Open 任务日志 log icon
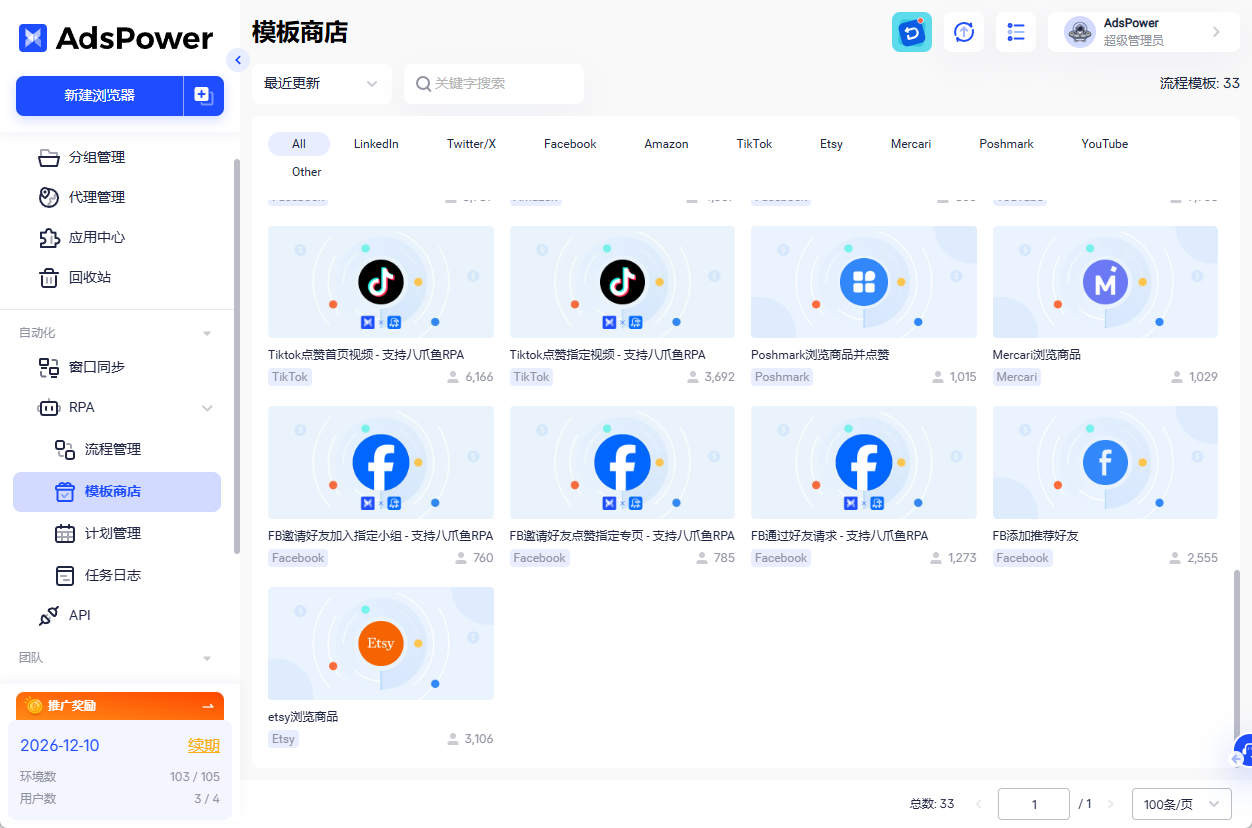Screen dimensions: 1252x828 click(65, 575)
